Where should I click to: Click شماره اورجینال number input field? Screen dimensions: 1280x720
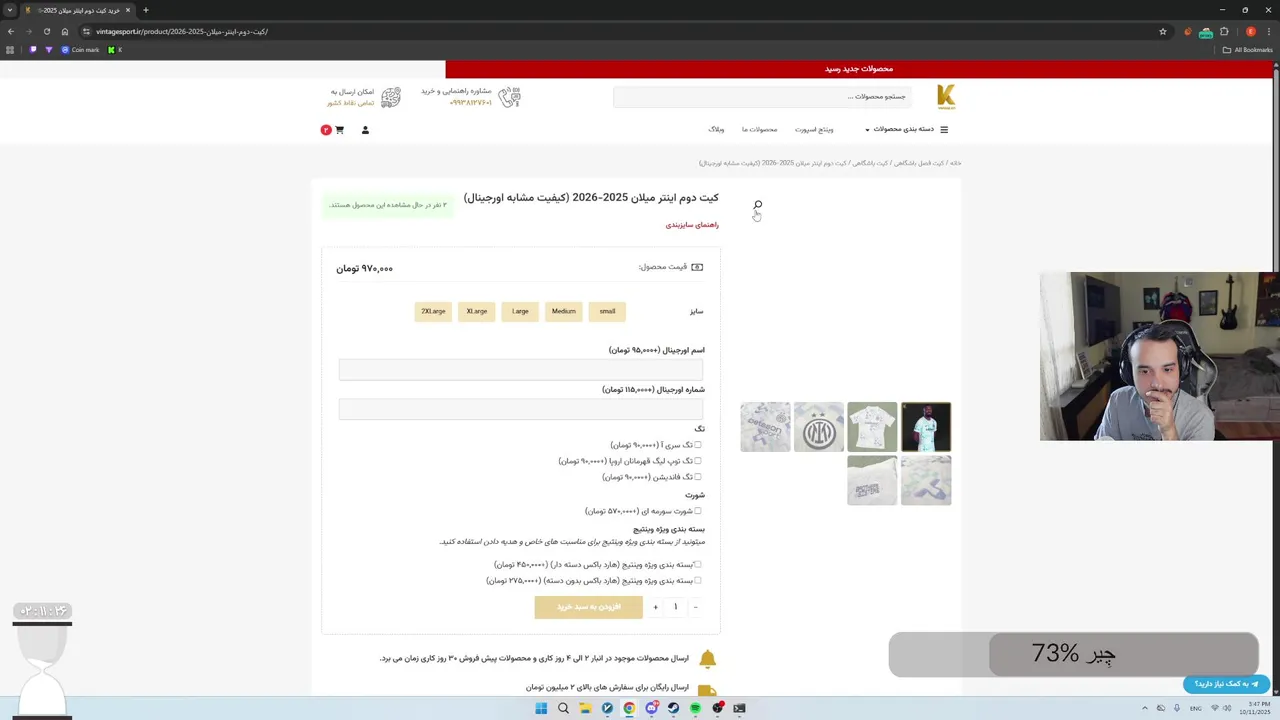click(x=521, y=409)
